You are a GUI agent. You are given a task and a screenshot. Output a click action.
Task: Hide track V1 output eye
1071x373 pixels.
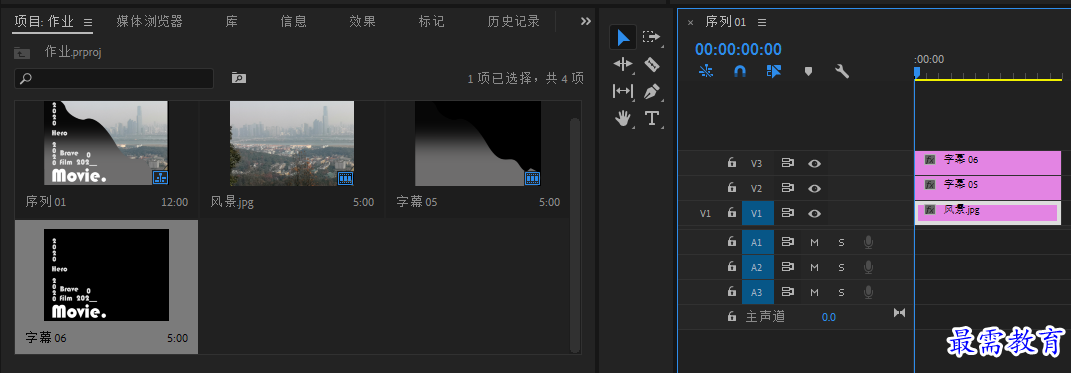[x=814, y=214]
